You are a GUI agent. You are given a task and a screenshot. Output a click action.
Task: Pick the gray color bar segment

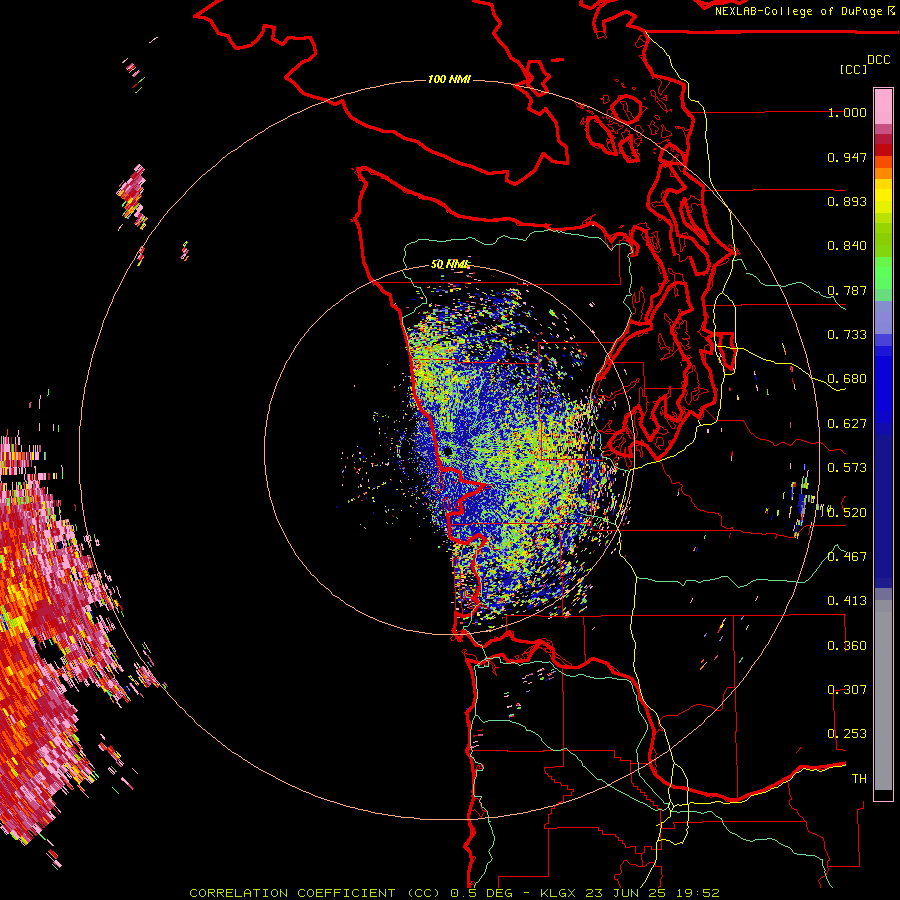[x=883, y=695]
